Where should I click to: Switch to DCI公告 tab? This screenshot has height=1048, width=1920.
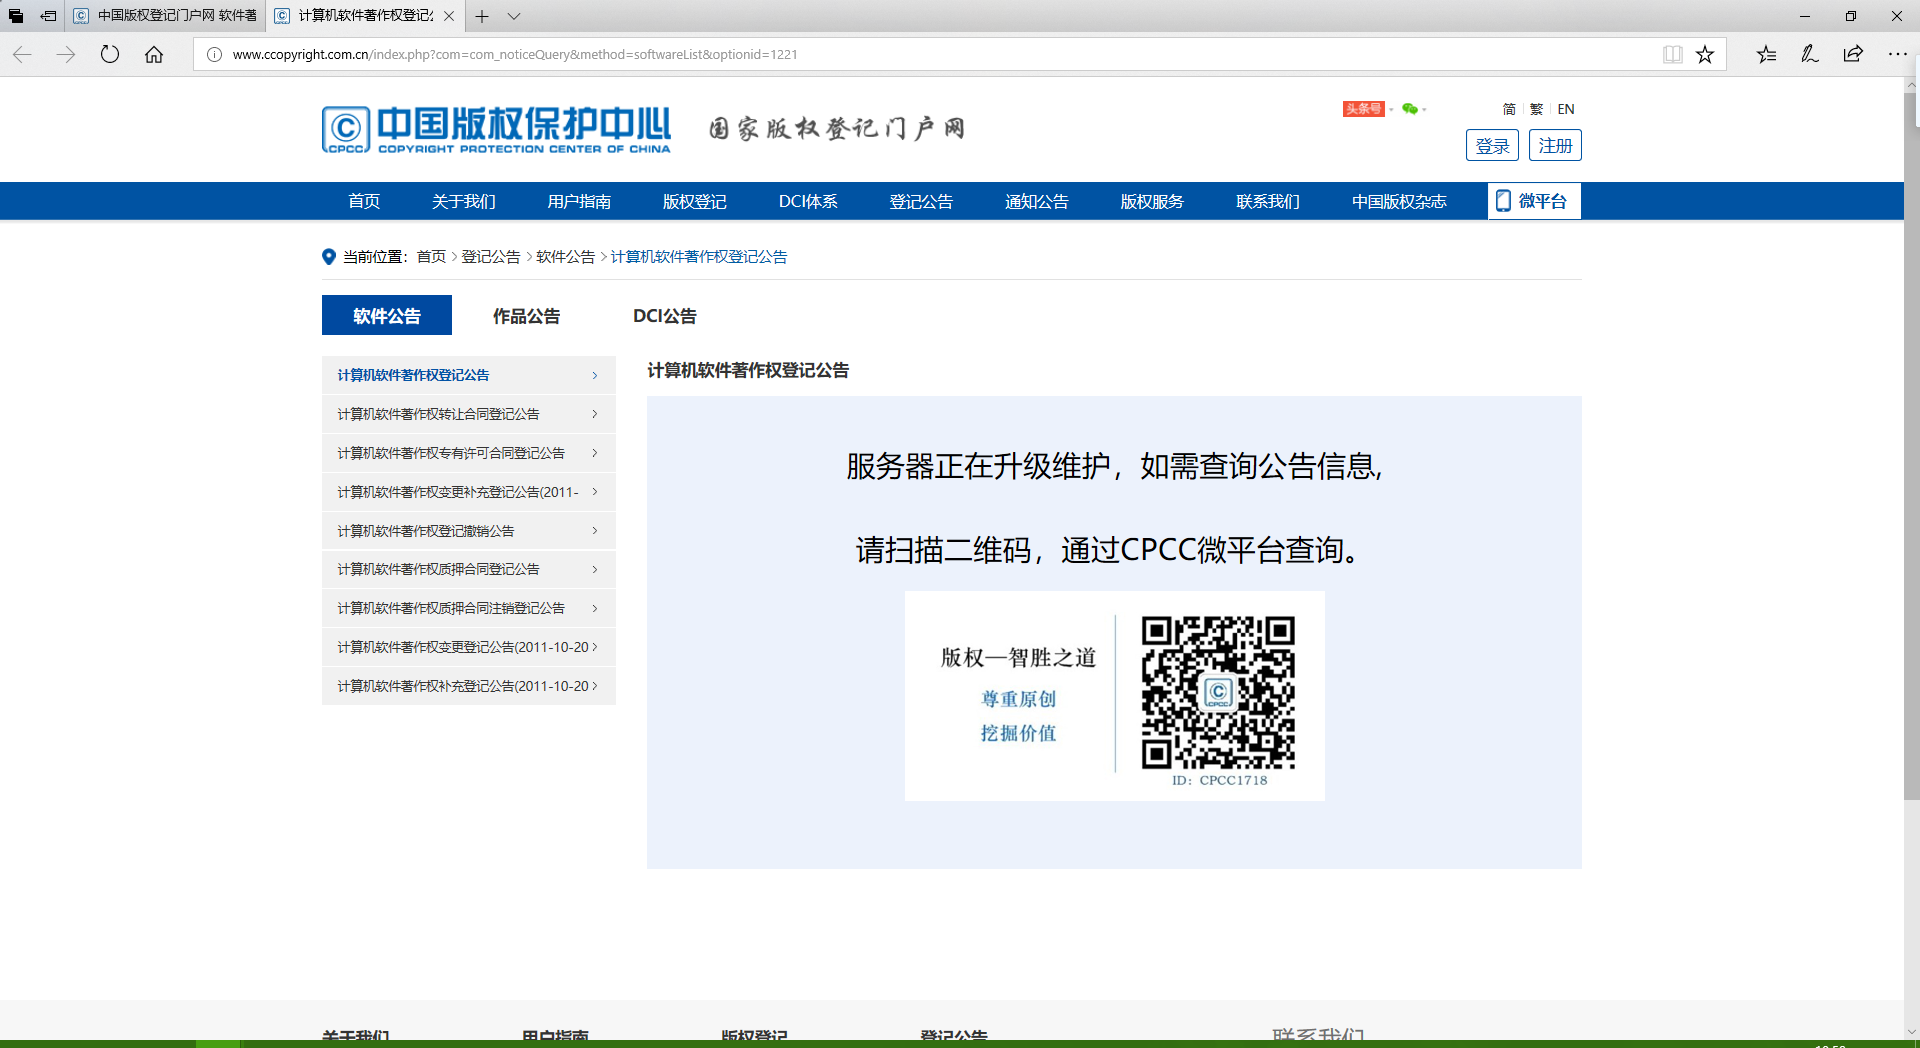coord(665,316)
